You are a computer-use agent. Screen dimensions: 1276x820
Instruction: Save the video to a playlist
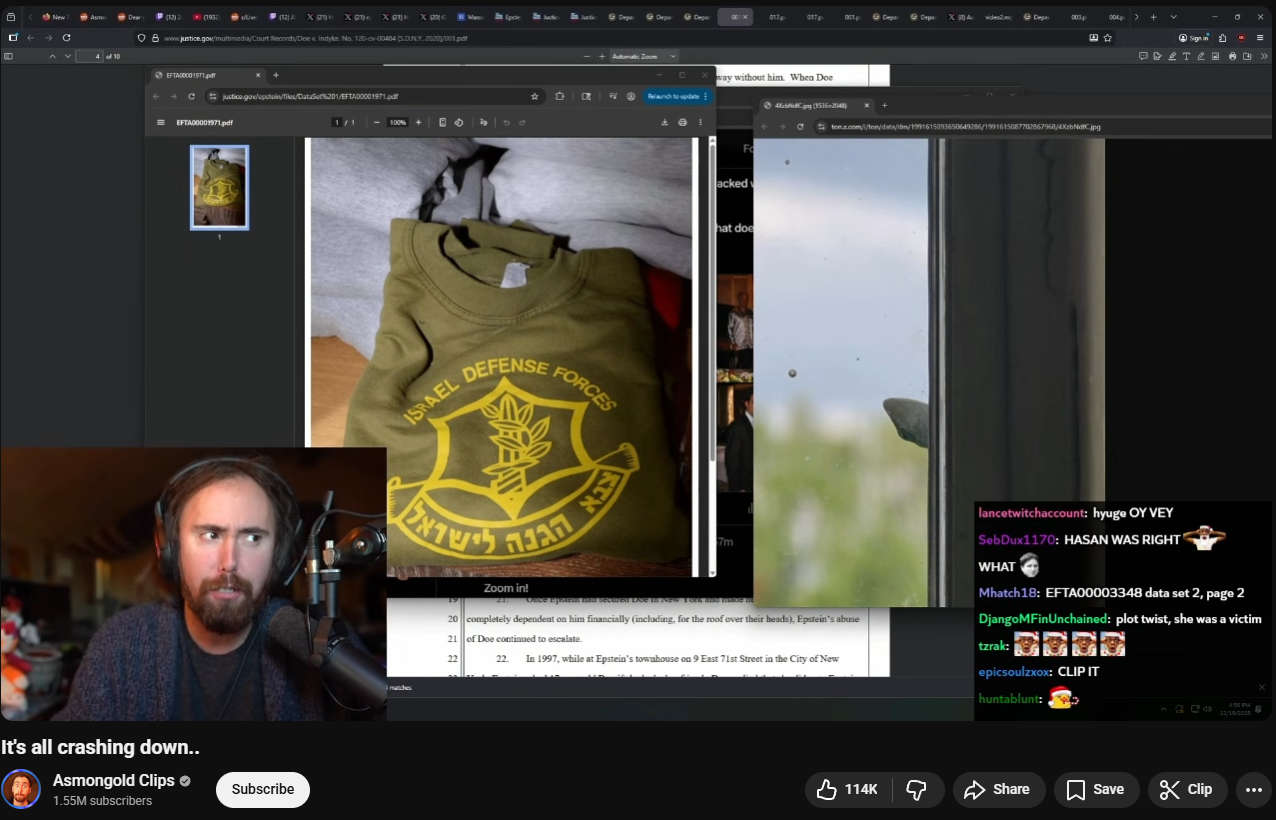click(x=1095, y=789)
